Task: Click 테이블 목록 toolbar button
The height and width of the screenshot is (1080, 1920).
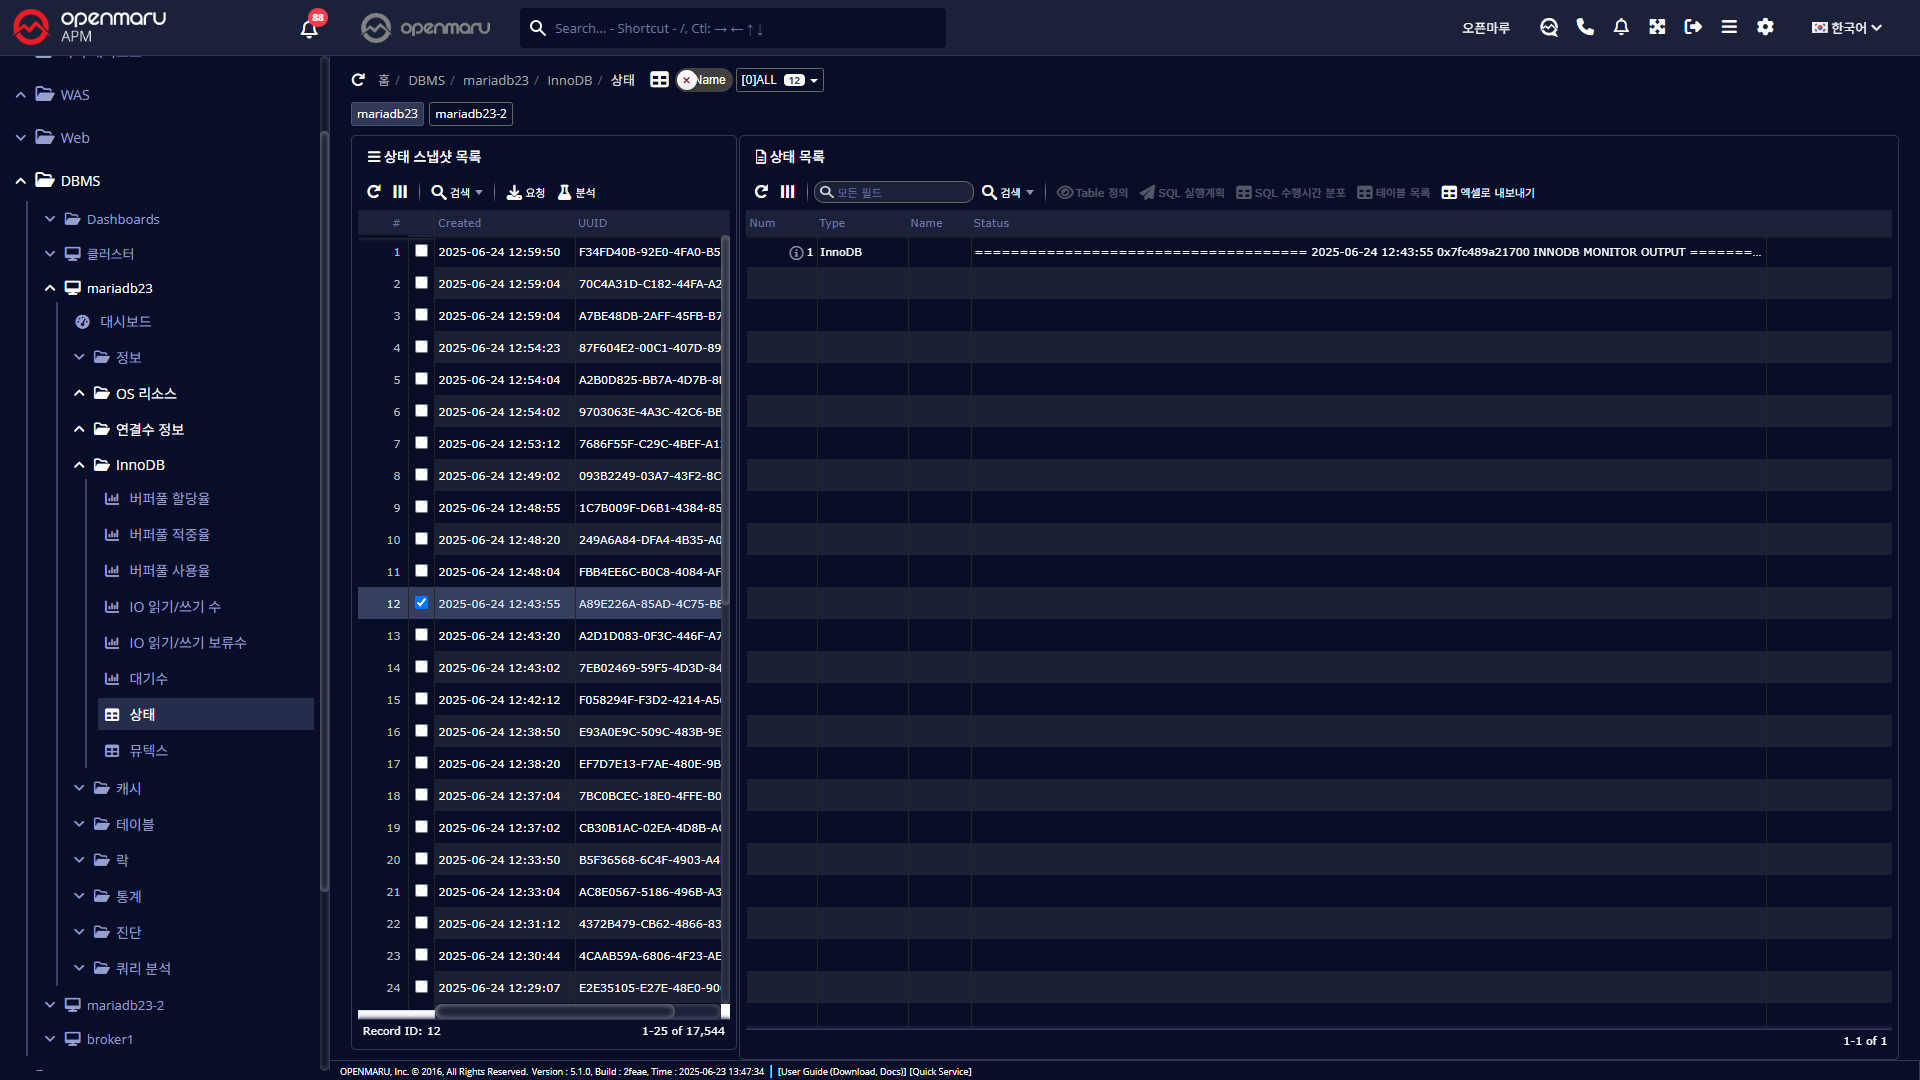Action: pos(1393,193)
